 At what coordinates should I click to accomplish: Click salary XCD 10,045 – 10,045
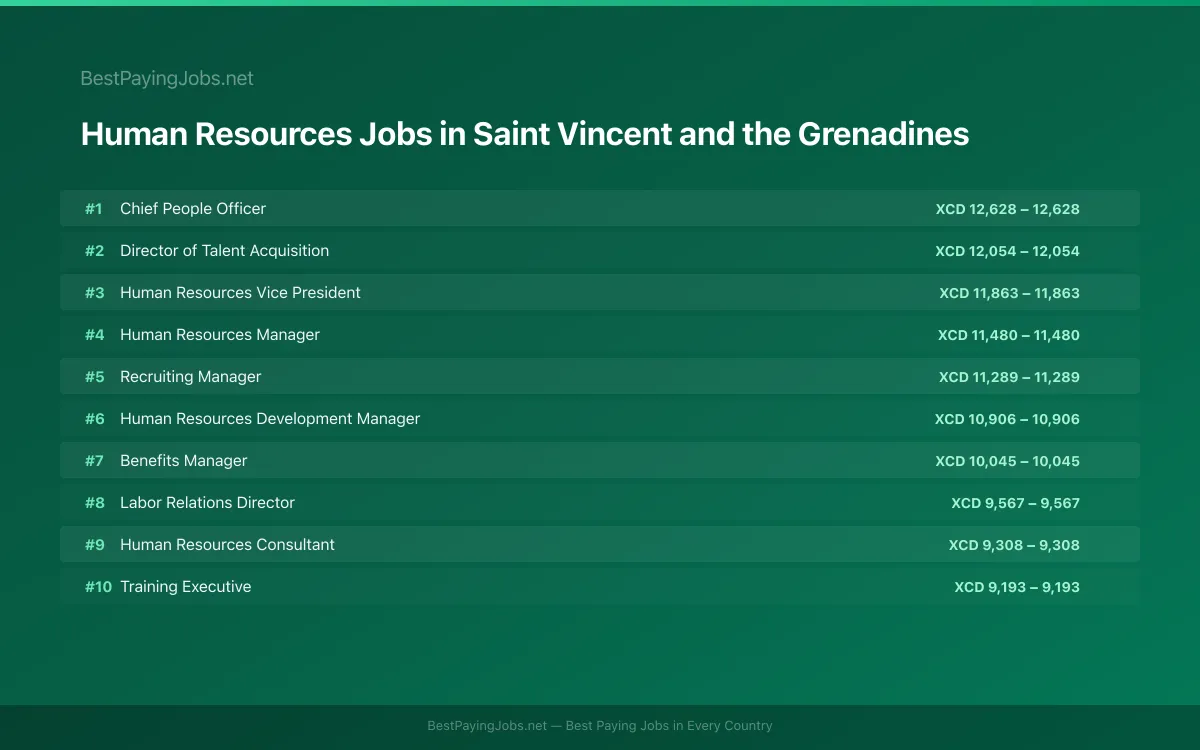click(x=1008, y=461)
